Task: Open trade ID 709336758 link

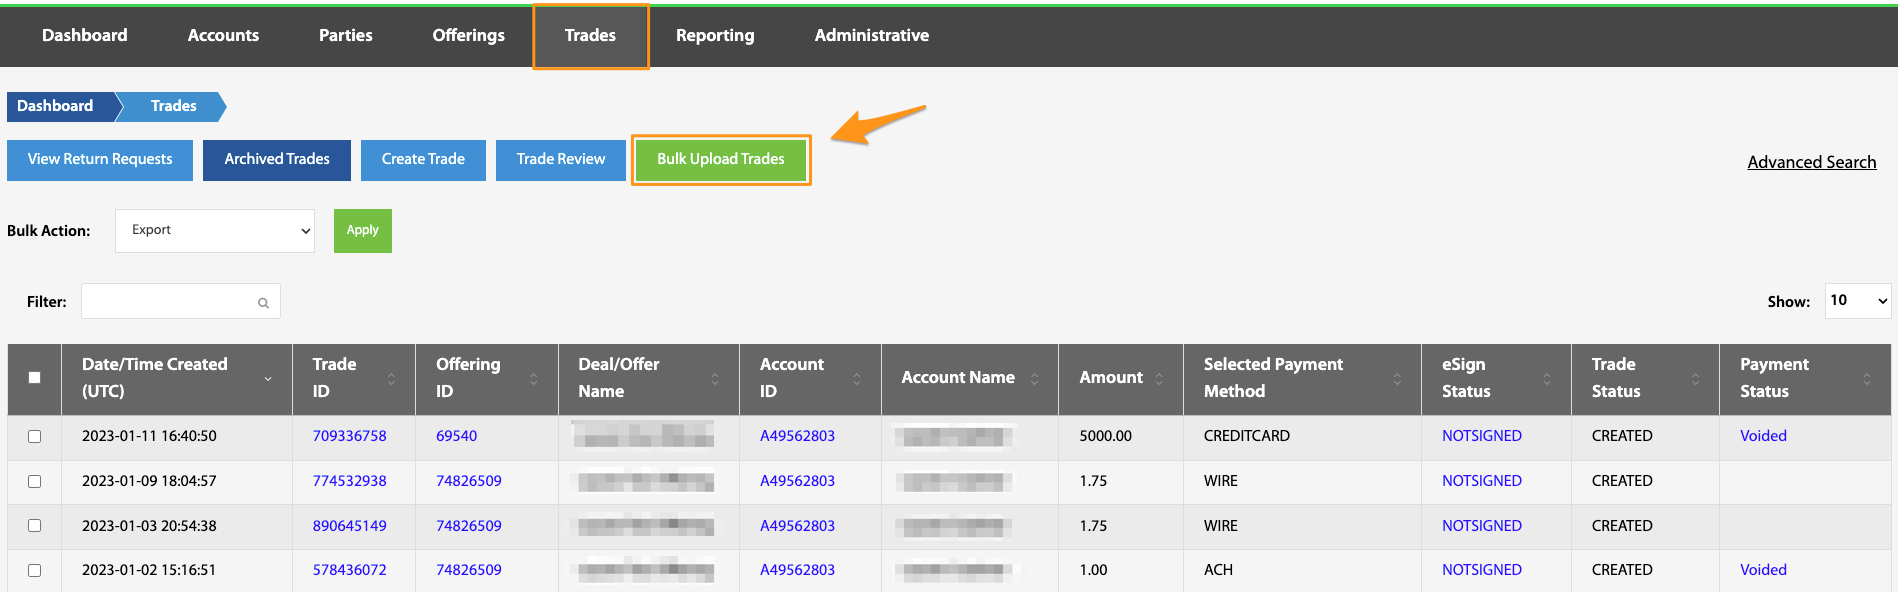Action: coord(349,436)
